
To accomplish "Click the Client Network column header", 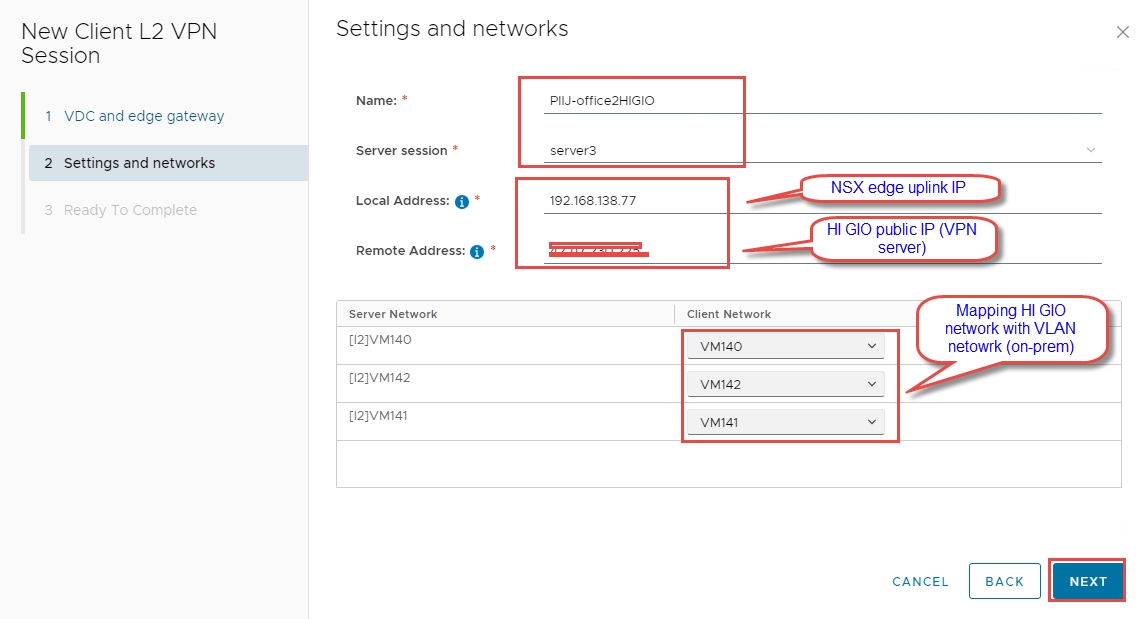I will coord(729,314).
